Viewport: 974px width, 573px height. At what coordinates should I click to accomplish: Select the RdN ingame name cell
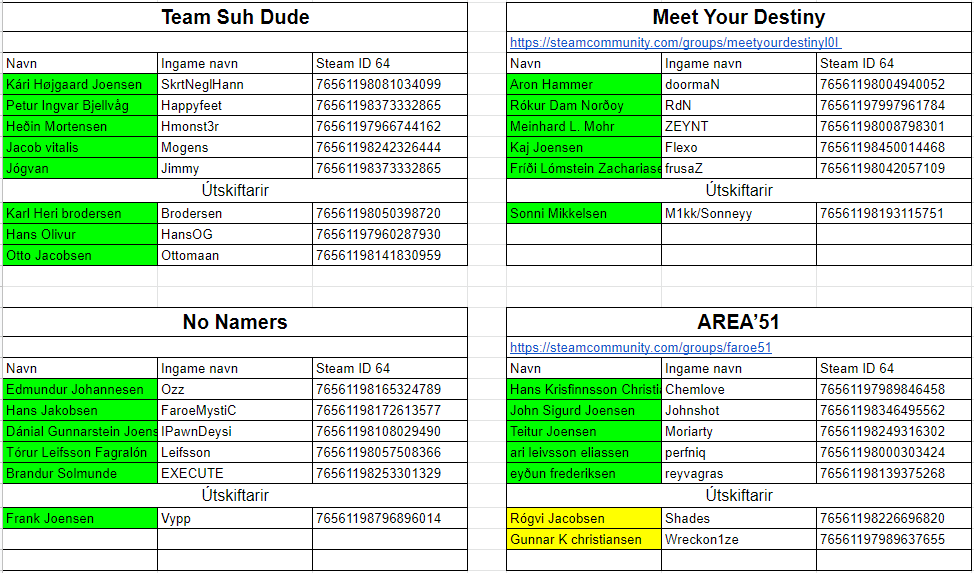739,106
